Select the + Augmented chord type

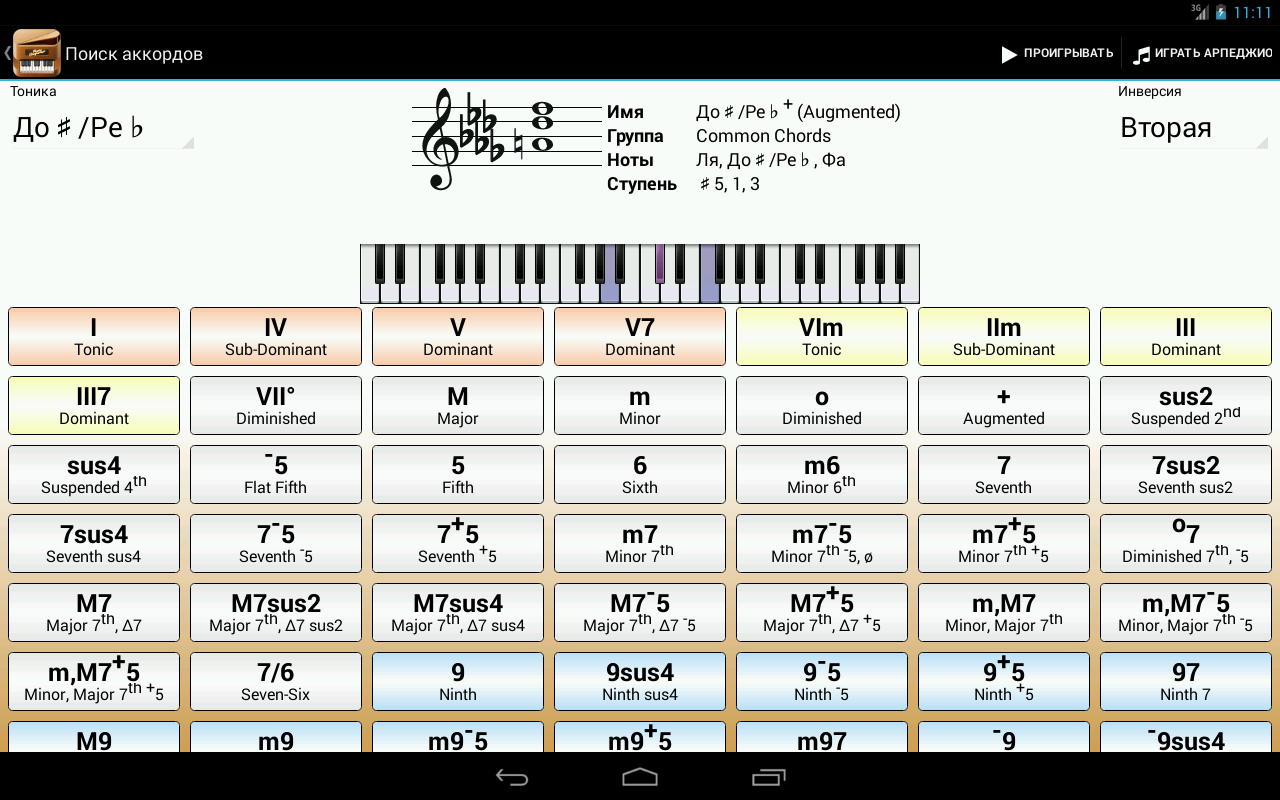point(1004,406)
